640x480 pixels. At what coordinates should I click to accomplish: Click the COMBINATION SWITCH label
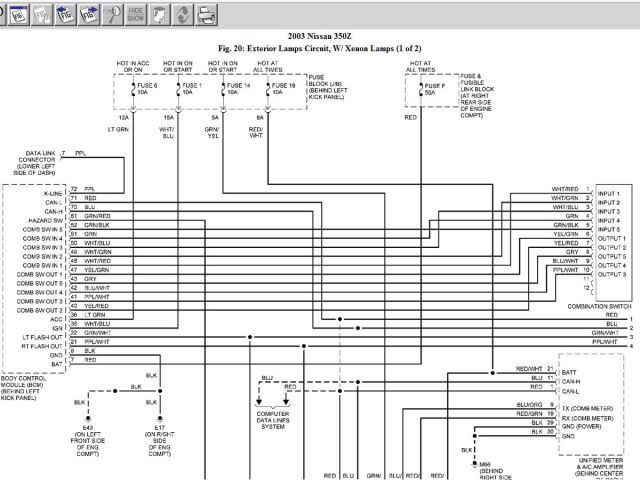[x=597, y=305]
